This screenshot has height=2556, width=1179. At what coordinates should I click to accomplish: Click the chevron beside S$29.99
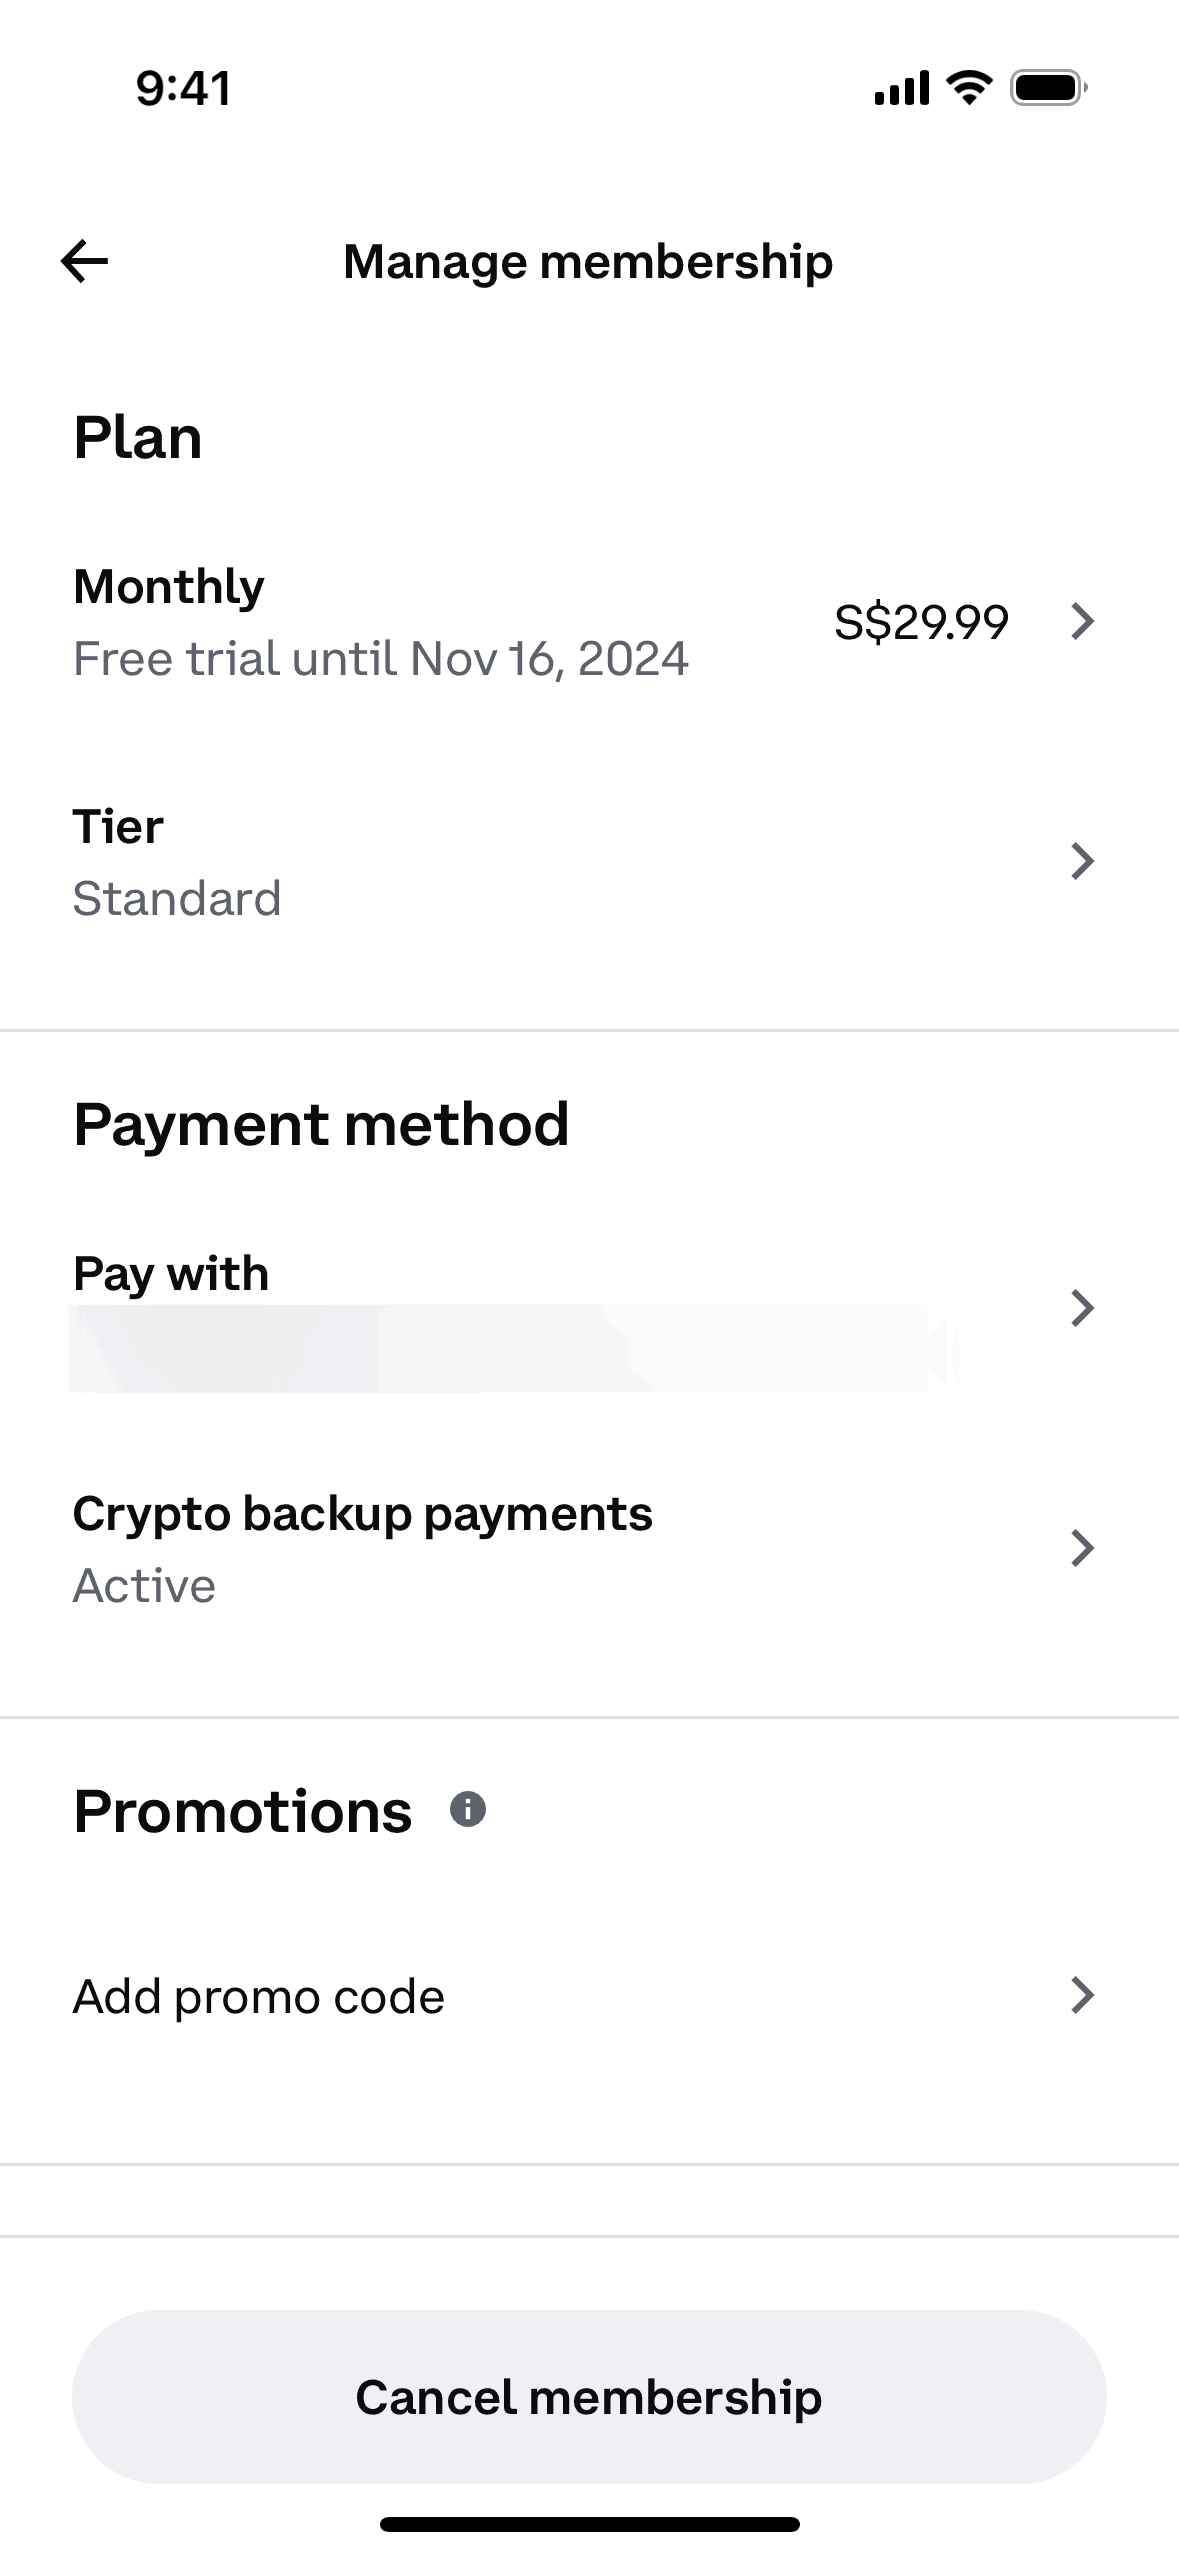1082,621
